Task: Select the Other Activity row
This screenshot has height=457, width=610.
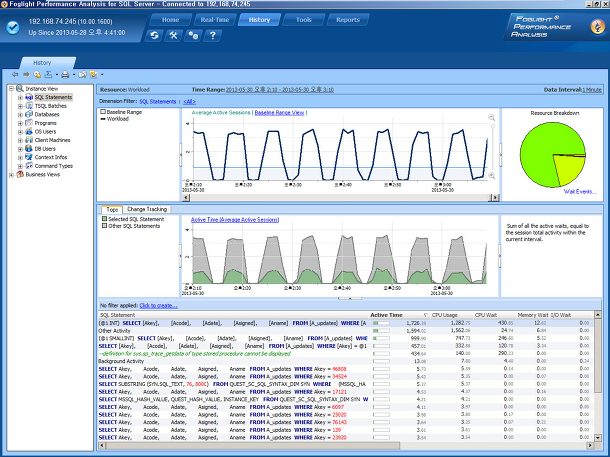Action: pos(345,331)
